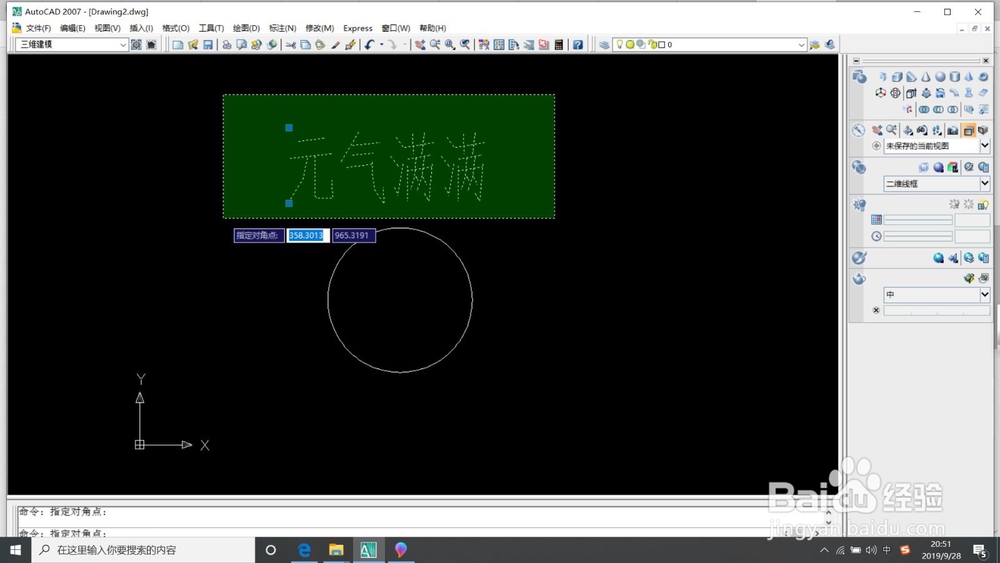
Task: Toggle layer 0 on/off lightbulb
Action: (620, 45)
